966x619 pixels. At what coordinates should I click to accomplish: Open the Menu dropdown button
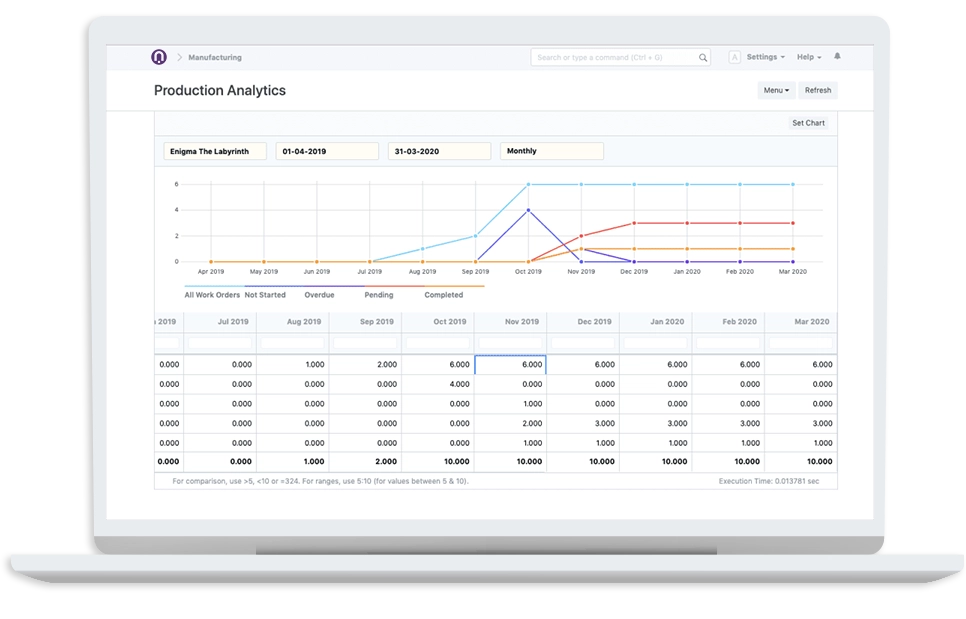click(x=776, y=90)
